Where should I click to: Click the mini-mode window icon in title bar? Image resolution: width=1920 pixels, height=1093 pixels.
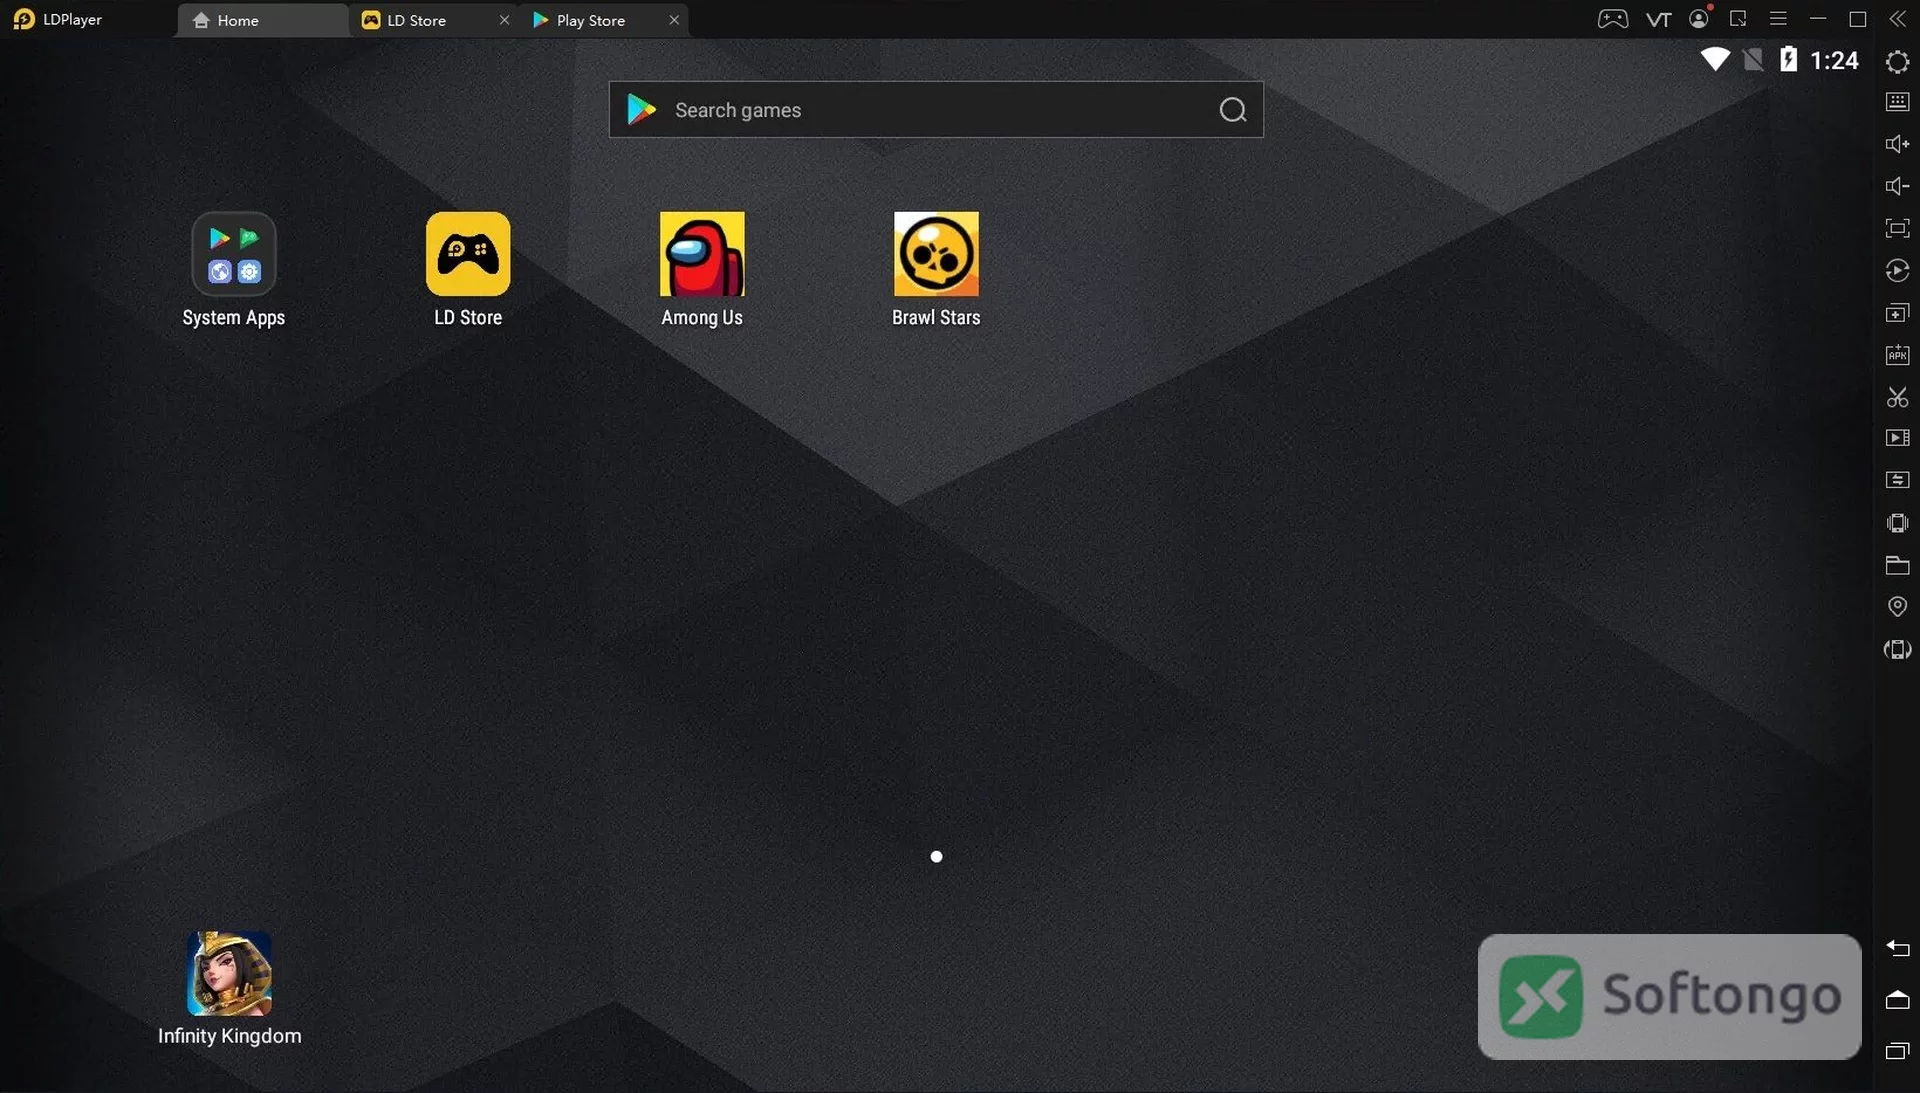[1738, 19]
